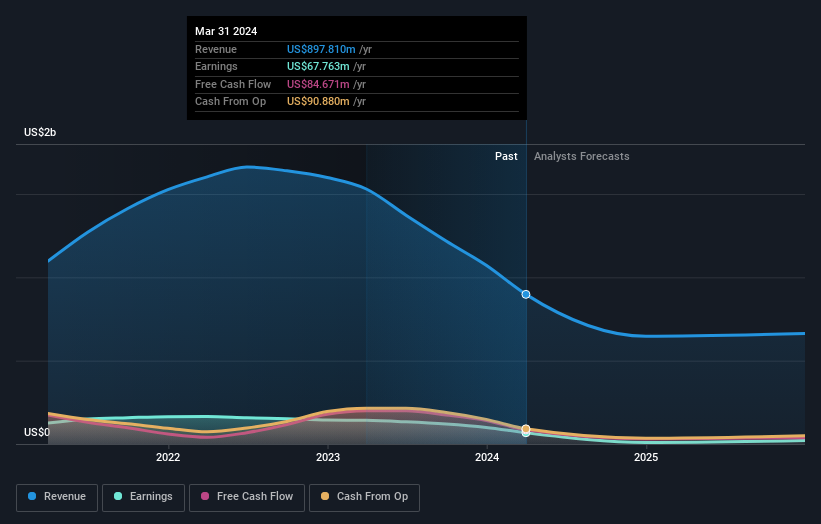Viewport: 821px width, 524px height.
Task: Click the 2024 x-axis label
Action: click(487, 458)
